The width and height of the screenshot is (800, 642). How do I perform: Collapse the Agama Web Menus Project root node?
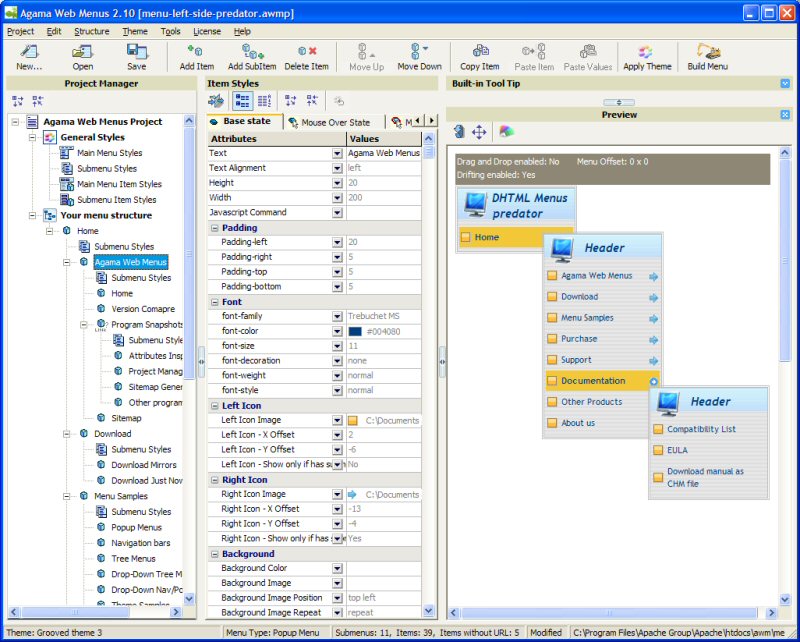[15, 122]
